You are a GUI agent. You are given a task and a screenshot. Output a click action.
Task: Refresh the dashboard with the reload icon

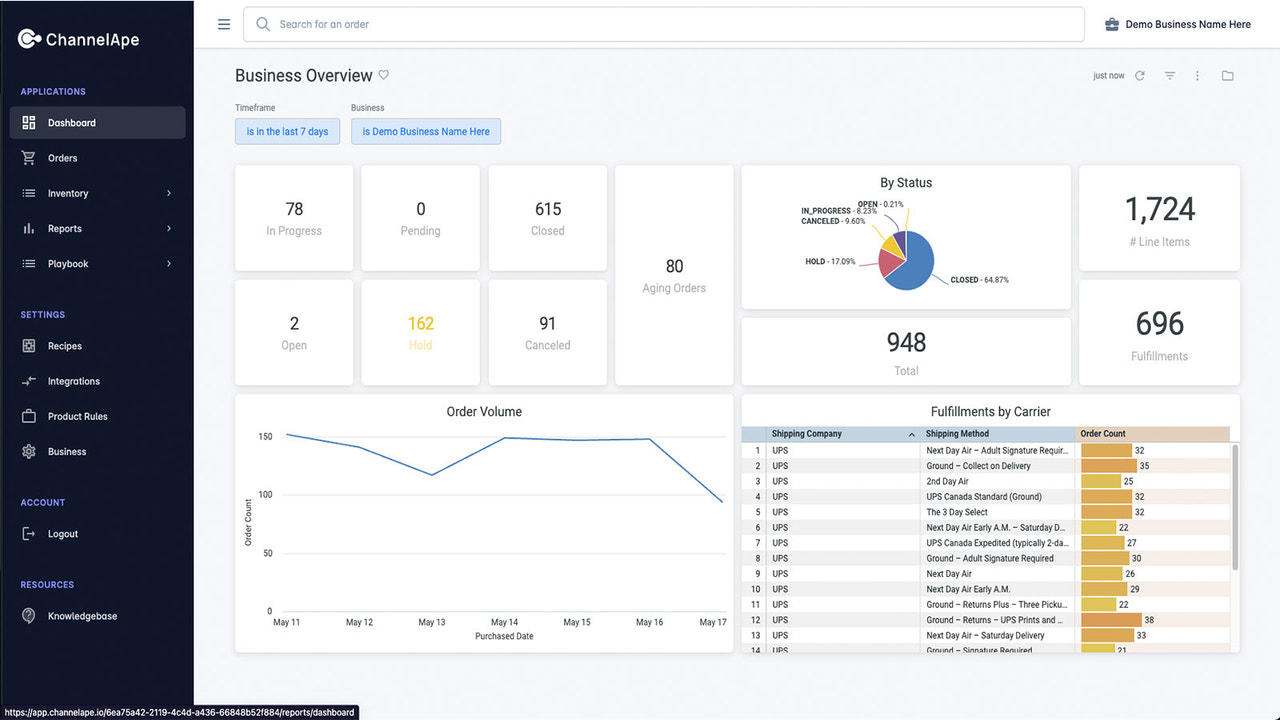point(1141,75)
